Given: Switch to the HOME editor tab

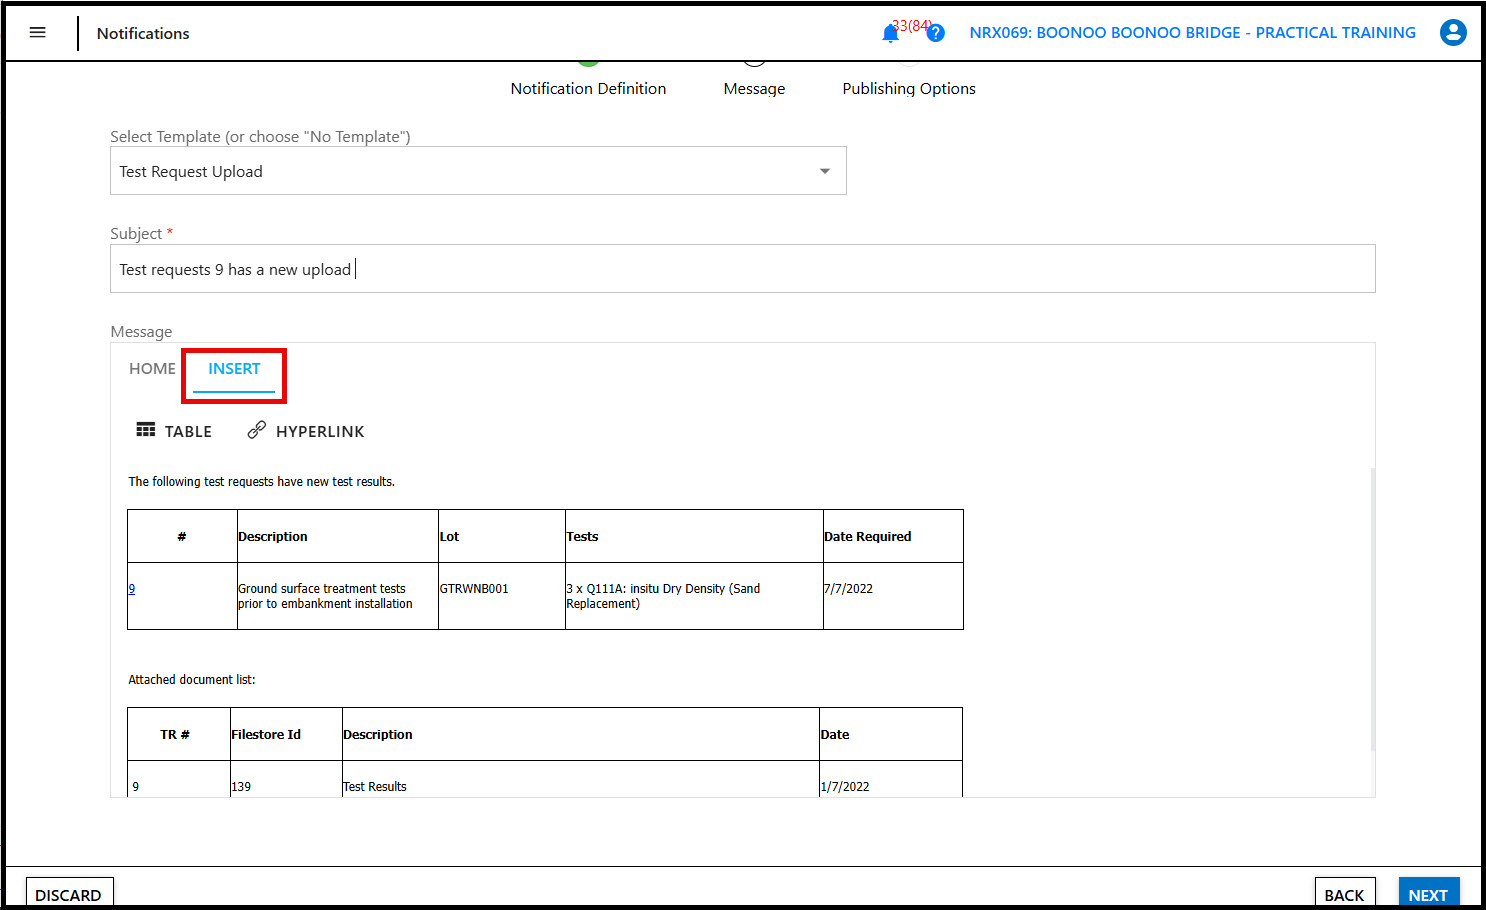Looking at the screenshot, I should tap(152, 369).
